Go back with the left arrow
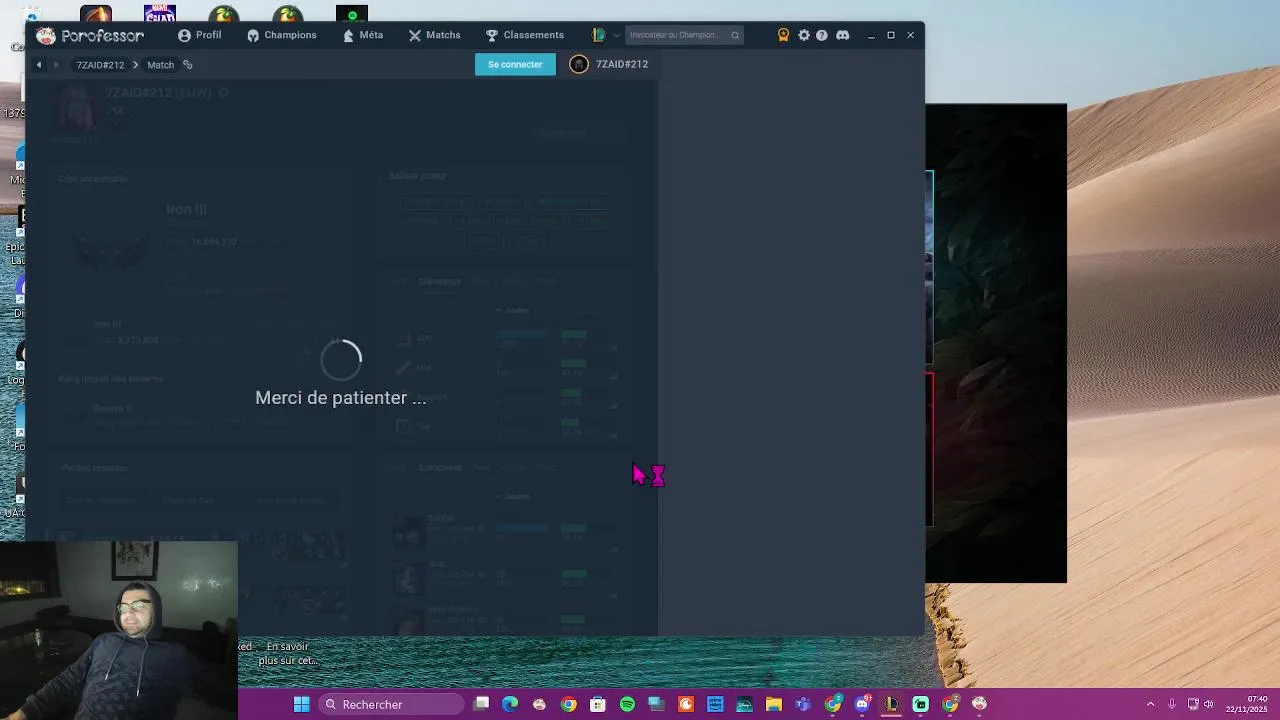Viewport: 1280px width, 720px height. pos(39,65)
